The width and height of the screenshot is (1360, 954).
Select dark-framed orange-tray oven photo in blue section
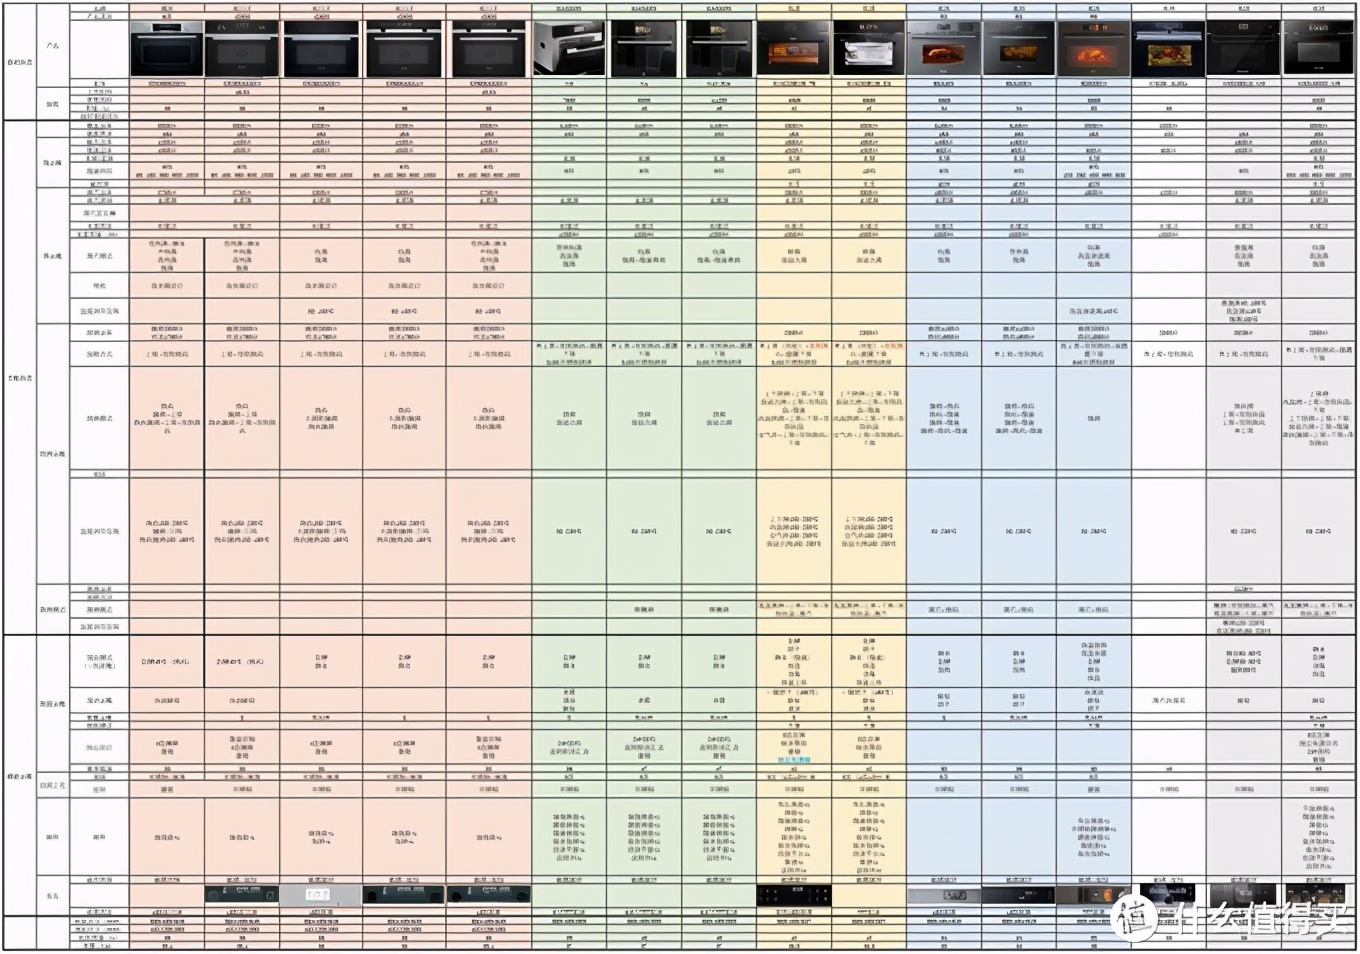click(x=1018, y=47)
